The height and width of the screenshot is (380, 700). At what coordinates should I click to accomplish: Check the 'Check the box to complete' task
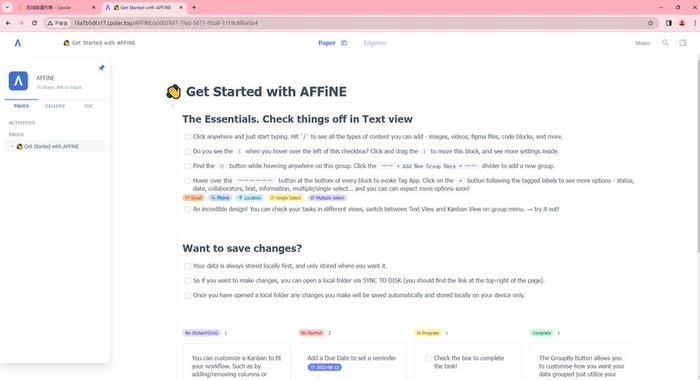pyautogui.click(x=428, y=358)
